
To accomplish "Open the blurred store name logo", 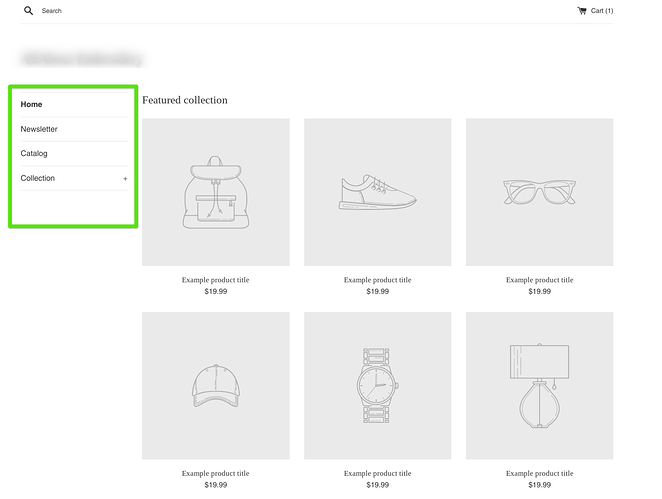I will pyautogui.click(x=83, y=59).
